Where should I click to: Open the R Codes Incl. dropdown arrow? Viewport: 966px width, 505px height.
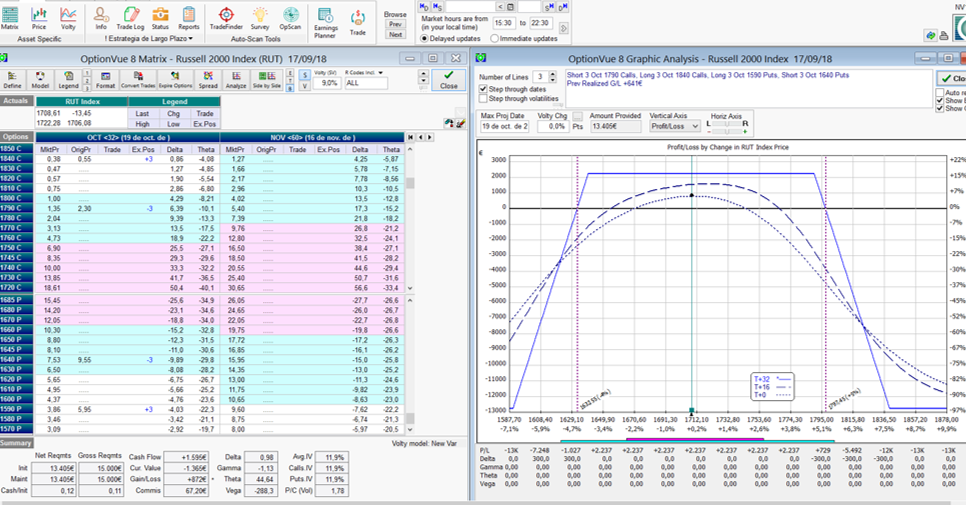click(381, 73)
